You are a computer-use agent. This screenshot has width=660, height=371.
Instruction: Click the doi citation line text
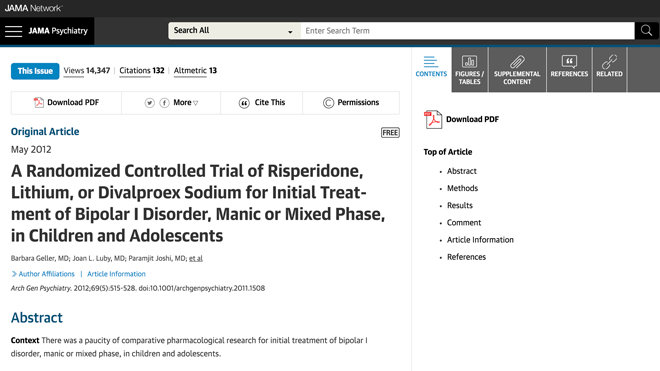(x=138, y=288)
